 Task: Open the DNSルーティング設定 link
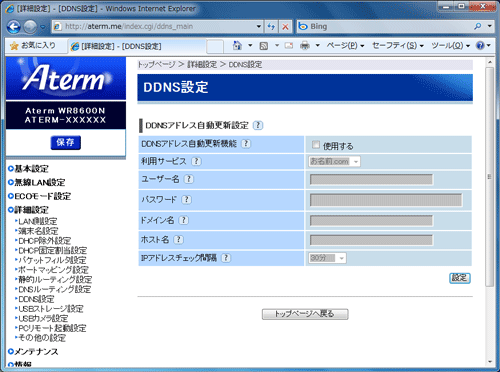click(x=55, y=289)
